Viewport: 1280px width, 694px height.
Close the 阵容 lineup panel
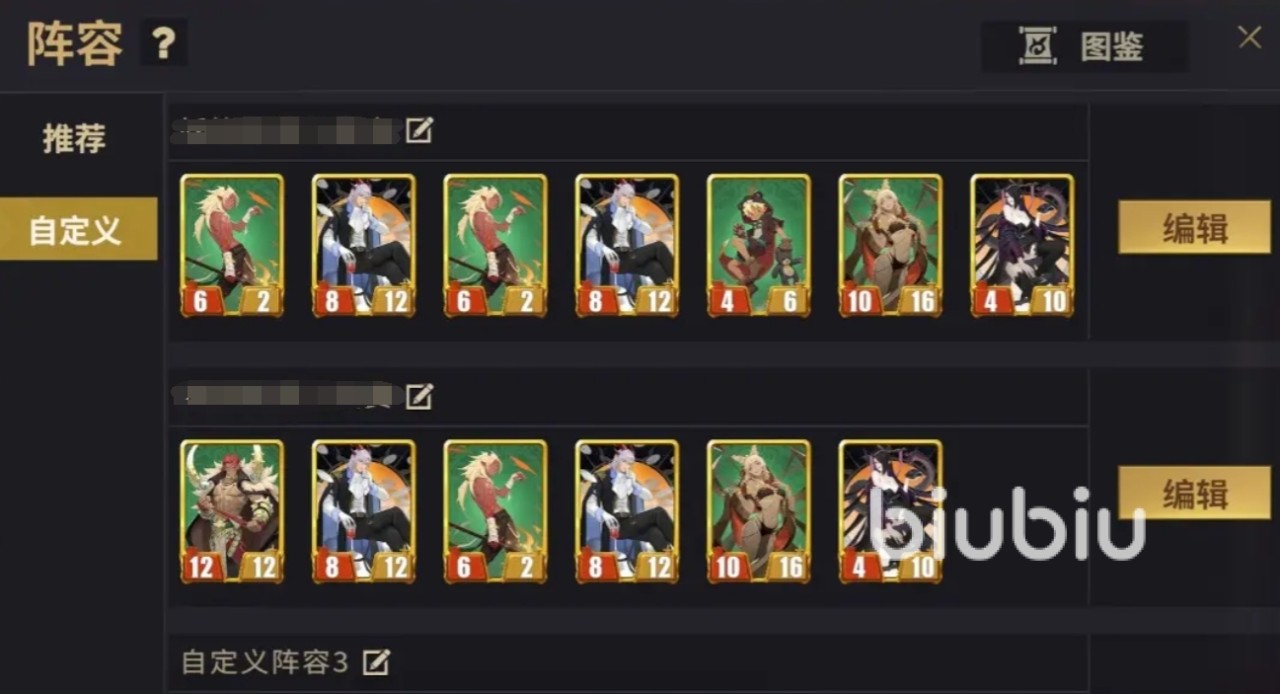1249,37
